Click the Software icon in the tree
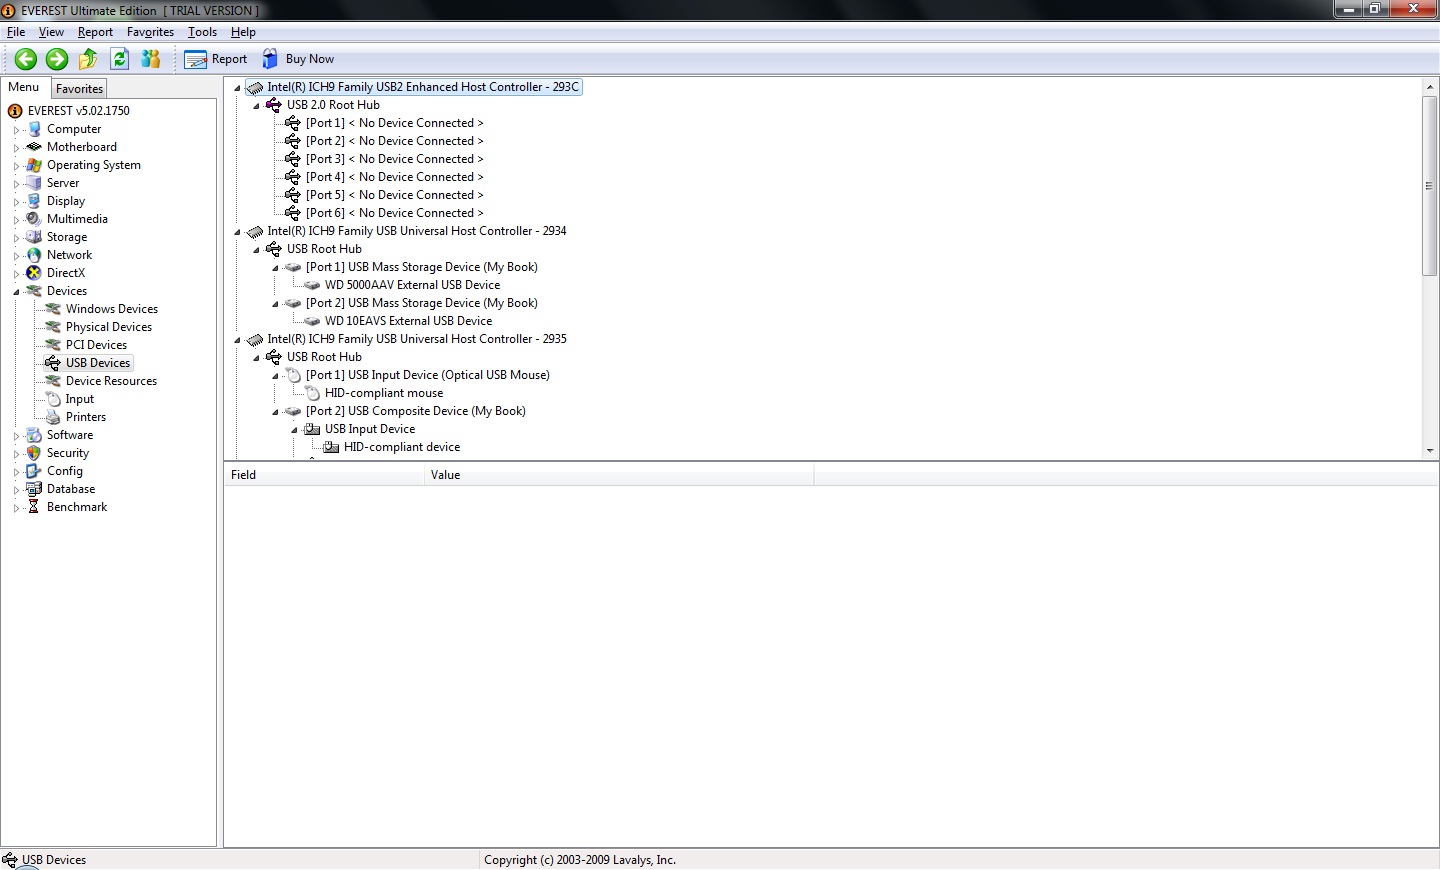Viewport: 1440px width, 870px height. pos(34,435)
